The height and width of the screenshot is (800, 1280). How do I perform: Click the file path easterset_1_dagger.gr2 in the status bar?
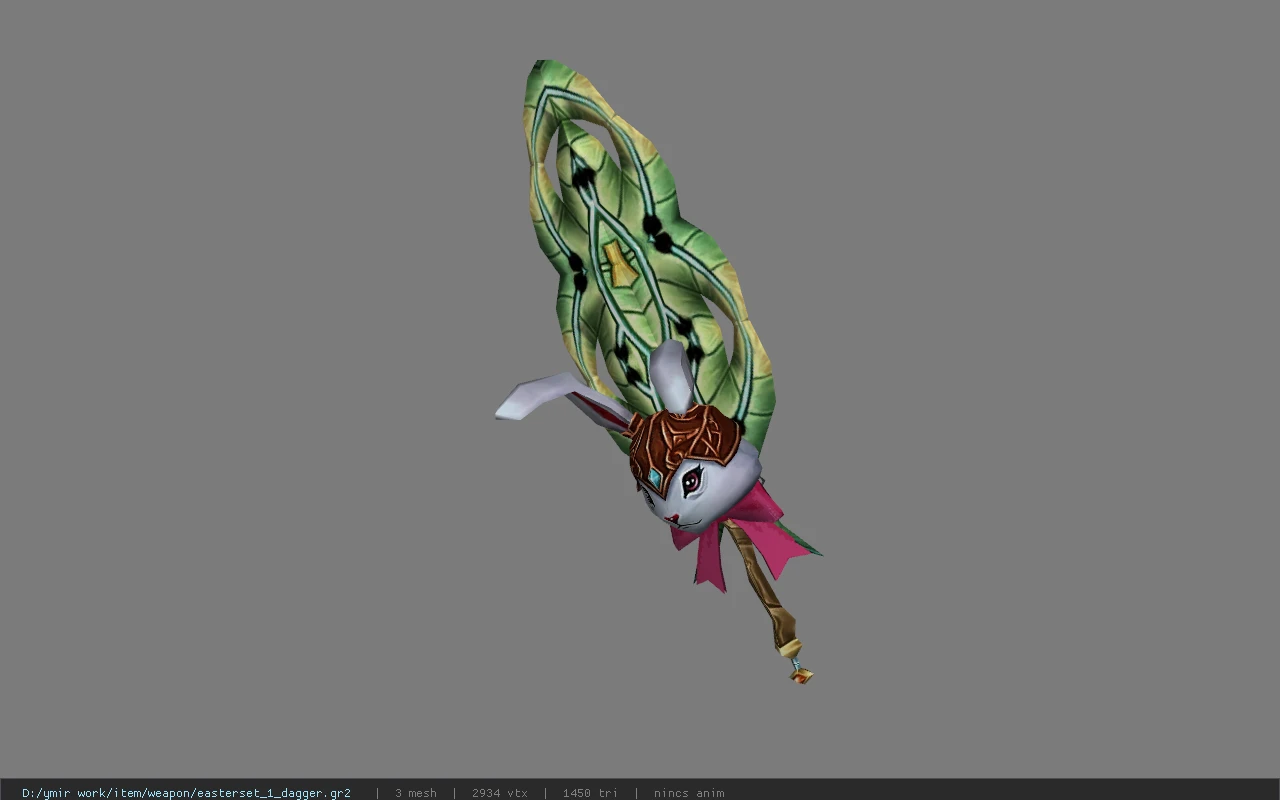point(186,793)
